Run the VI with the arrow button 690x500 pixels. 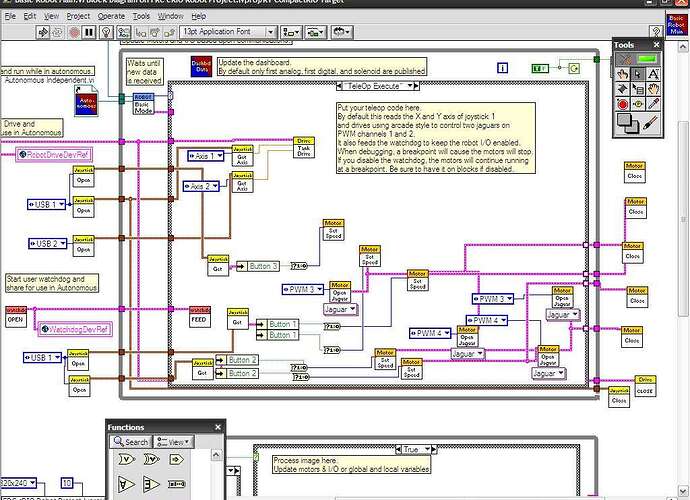click(43, 32)
